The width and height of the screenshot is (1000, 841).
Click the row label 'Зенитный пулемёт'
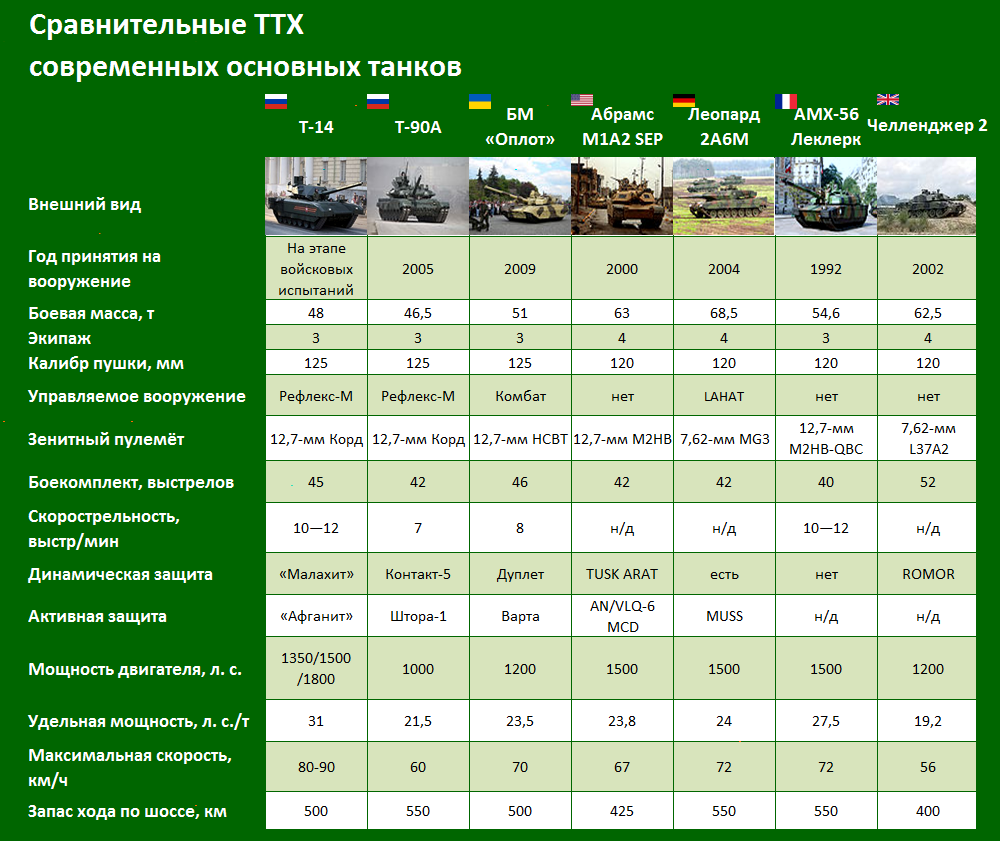tap(106, 439)
